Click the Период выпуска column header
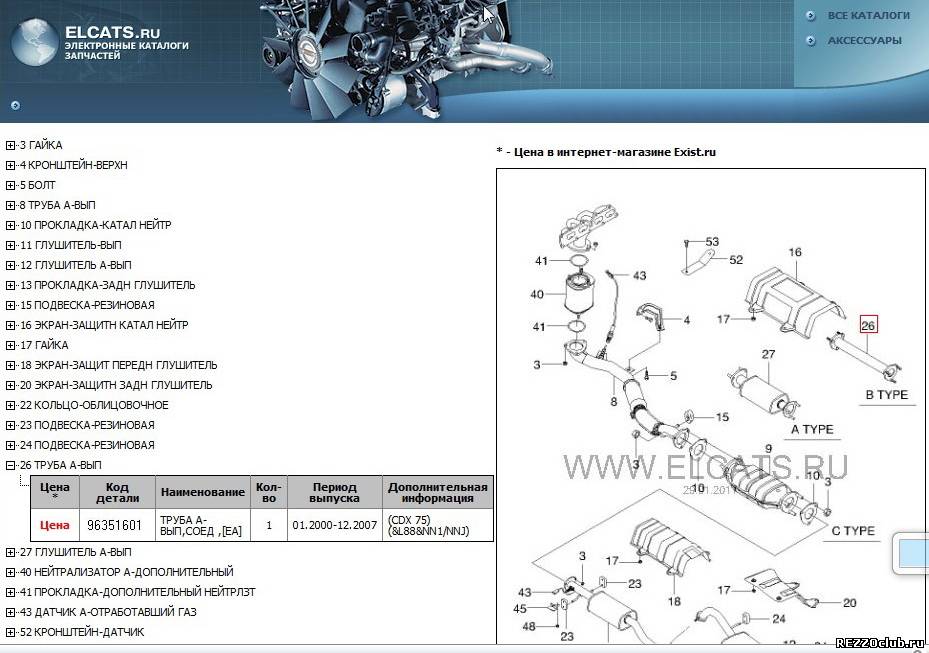 [x=335, y=492]
